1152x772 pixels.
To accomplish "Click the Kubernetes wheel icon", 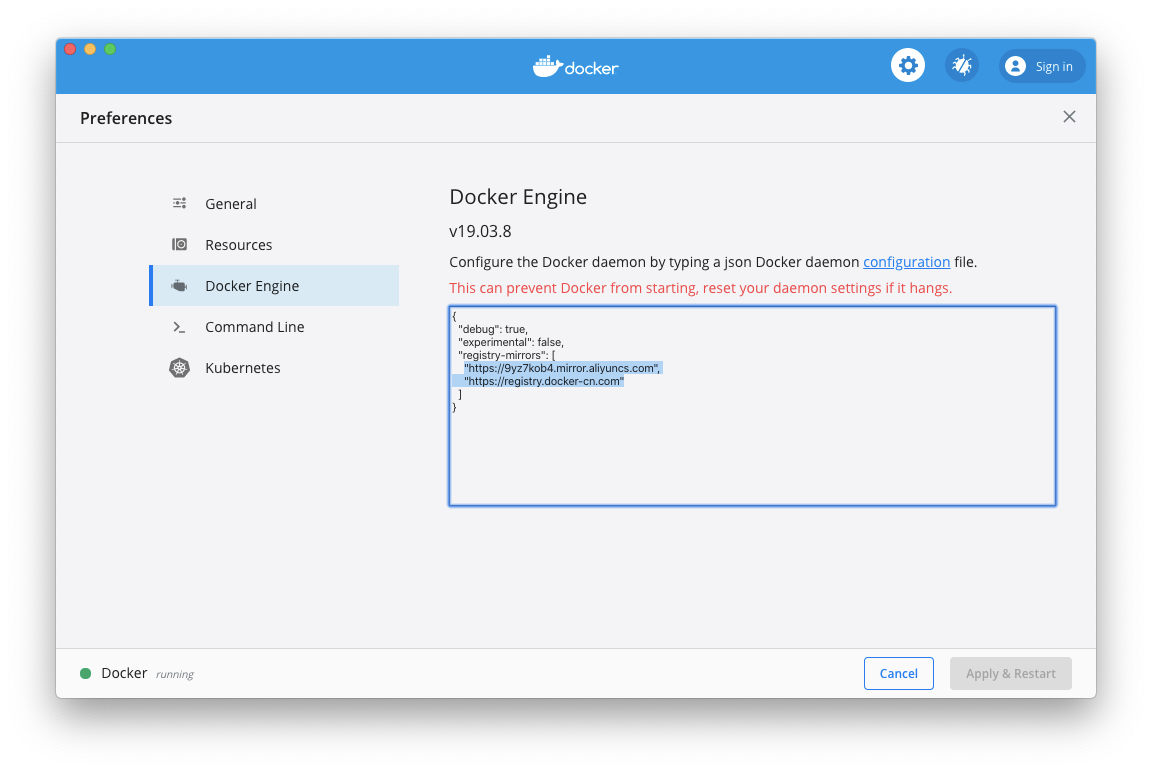I will point(179,368).
